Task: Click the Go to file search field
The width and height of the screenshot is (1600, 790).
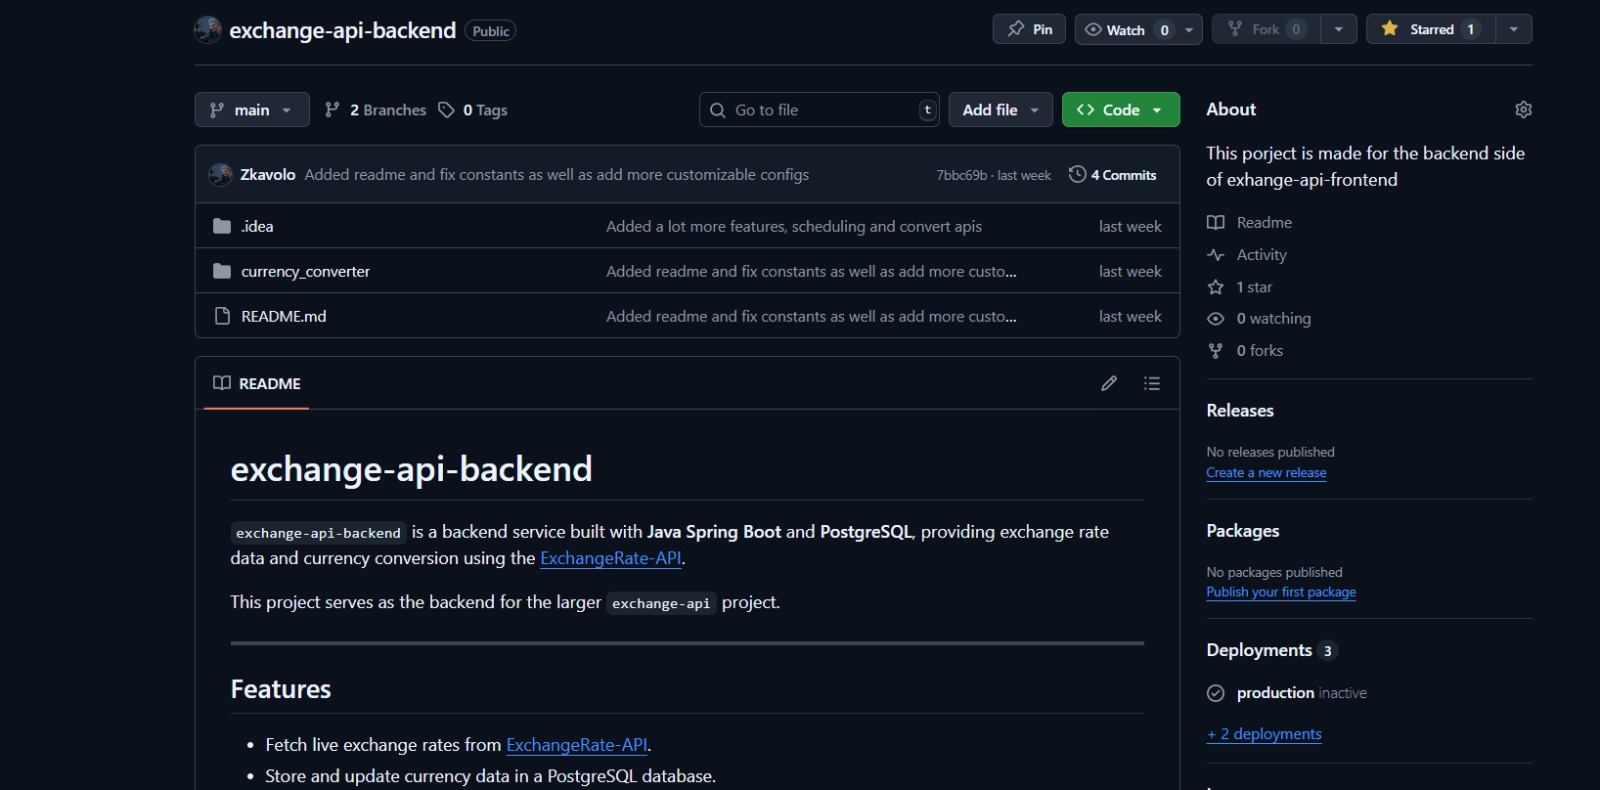Action: click(x=819, y=110)
